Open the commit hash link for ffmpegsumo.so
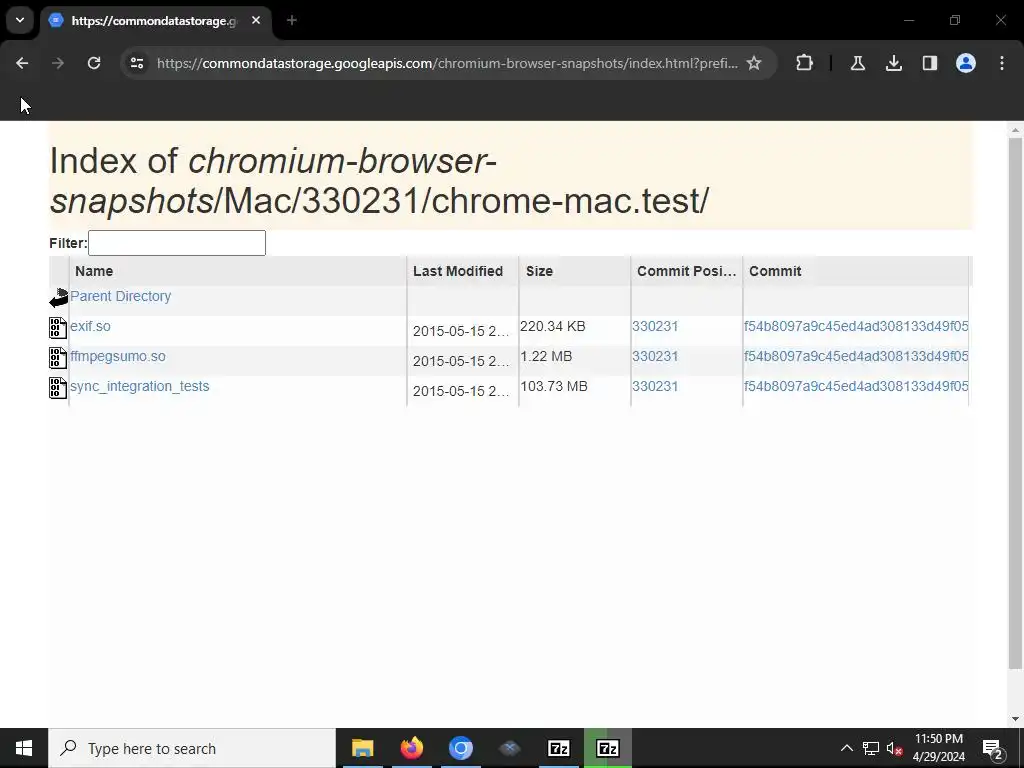Viewport: 1024px width, 768px height. coord(856,357)
